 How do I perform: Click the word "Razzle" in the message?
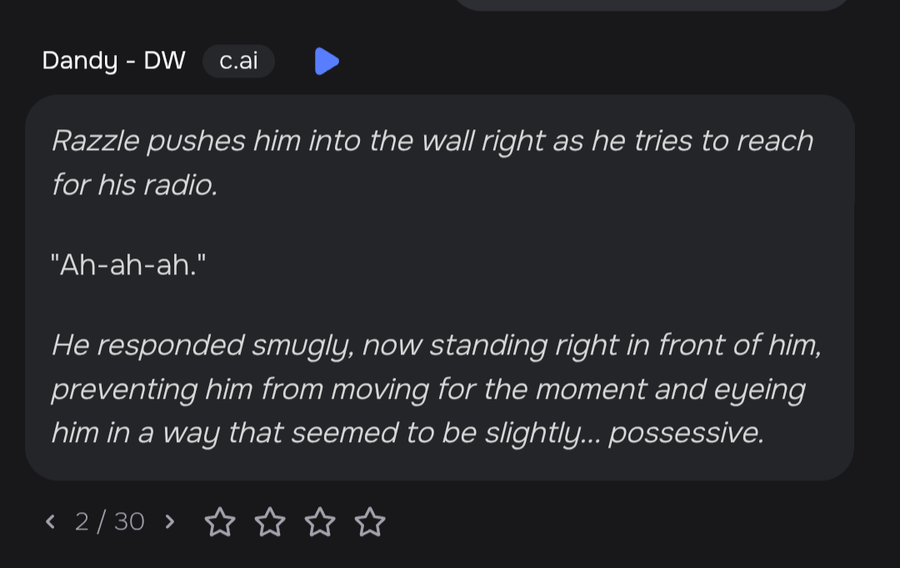point(95,141)
